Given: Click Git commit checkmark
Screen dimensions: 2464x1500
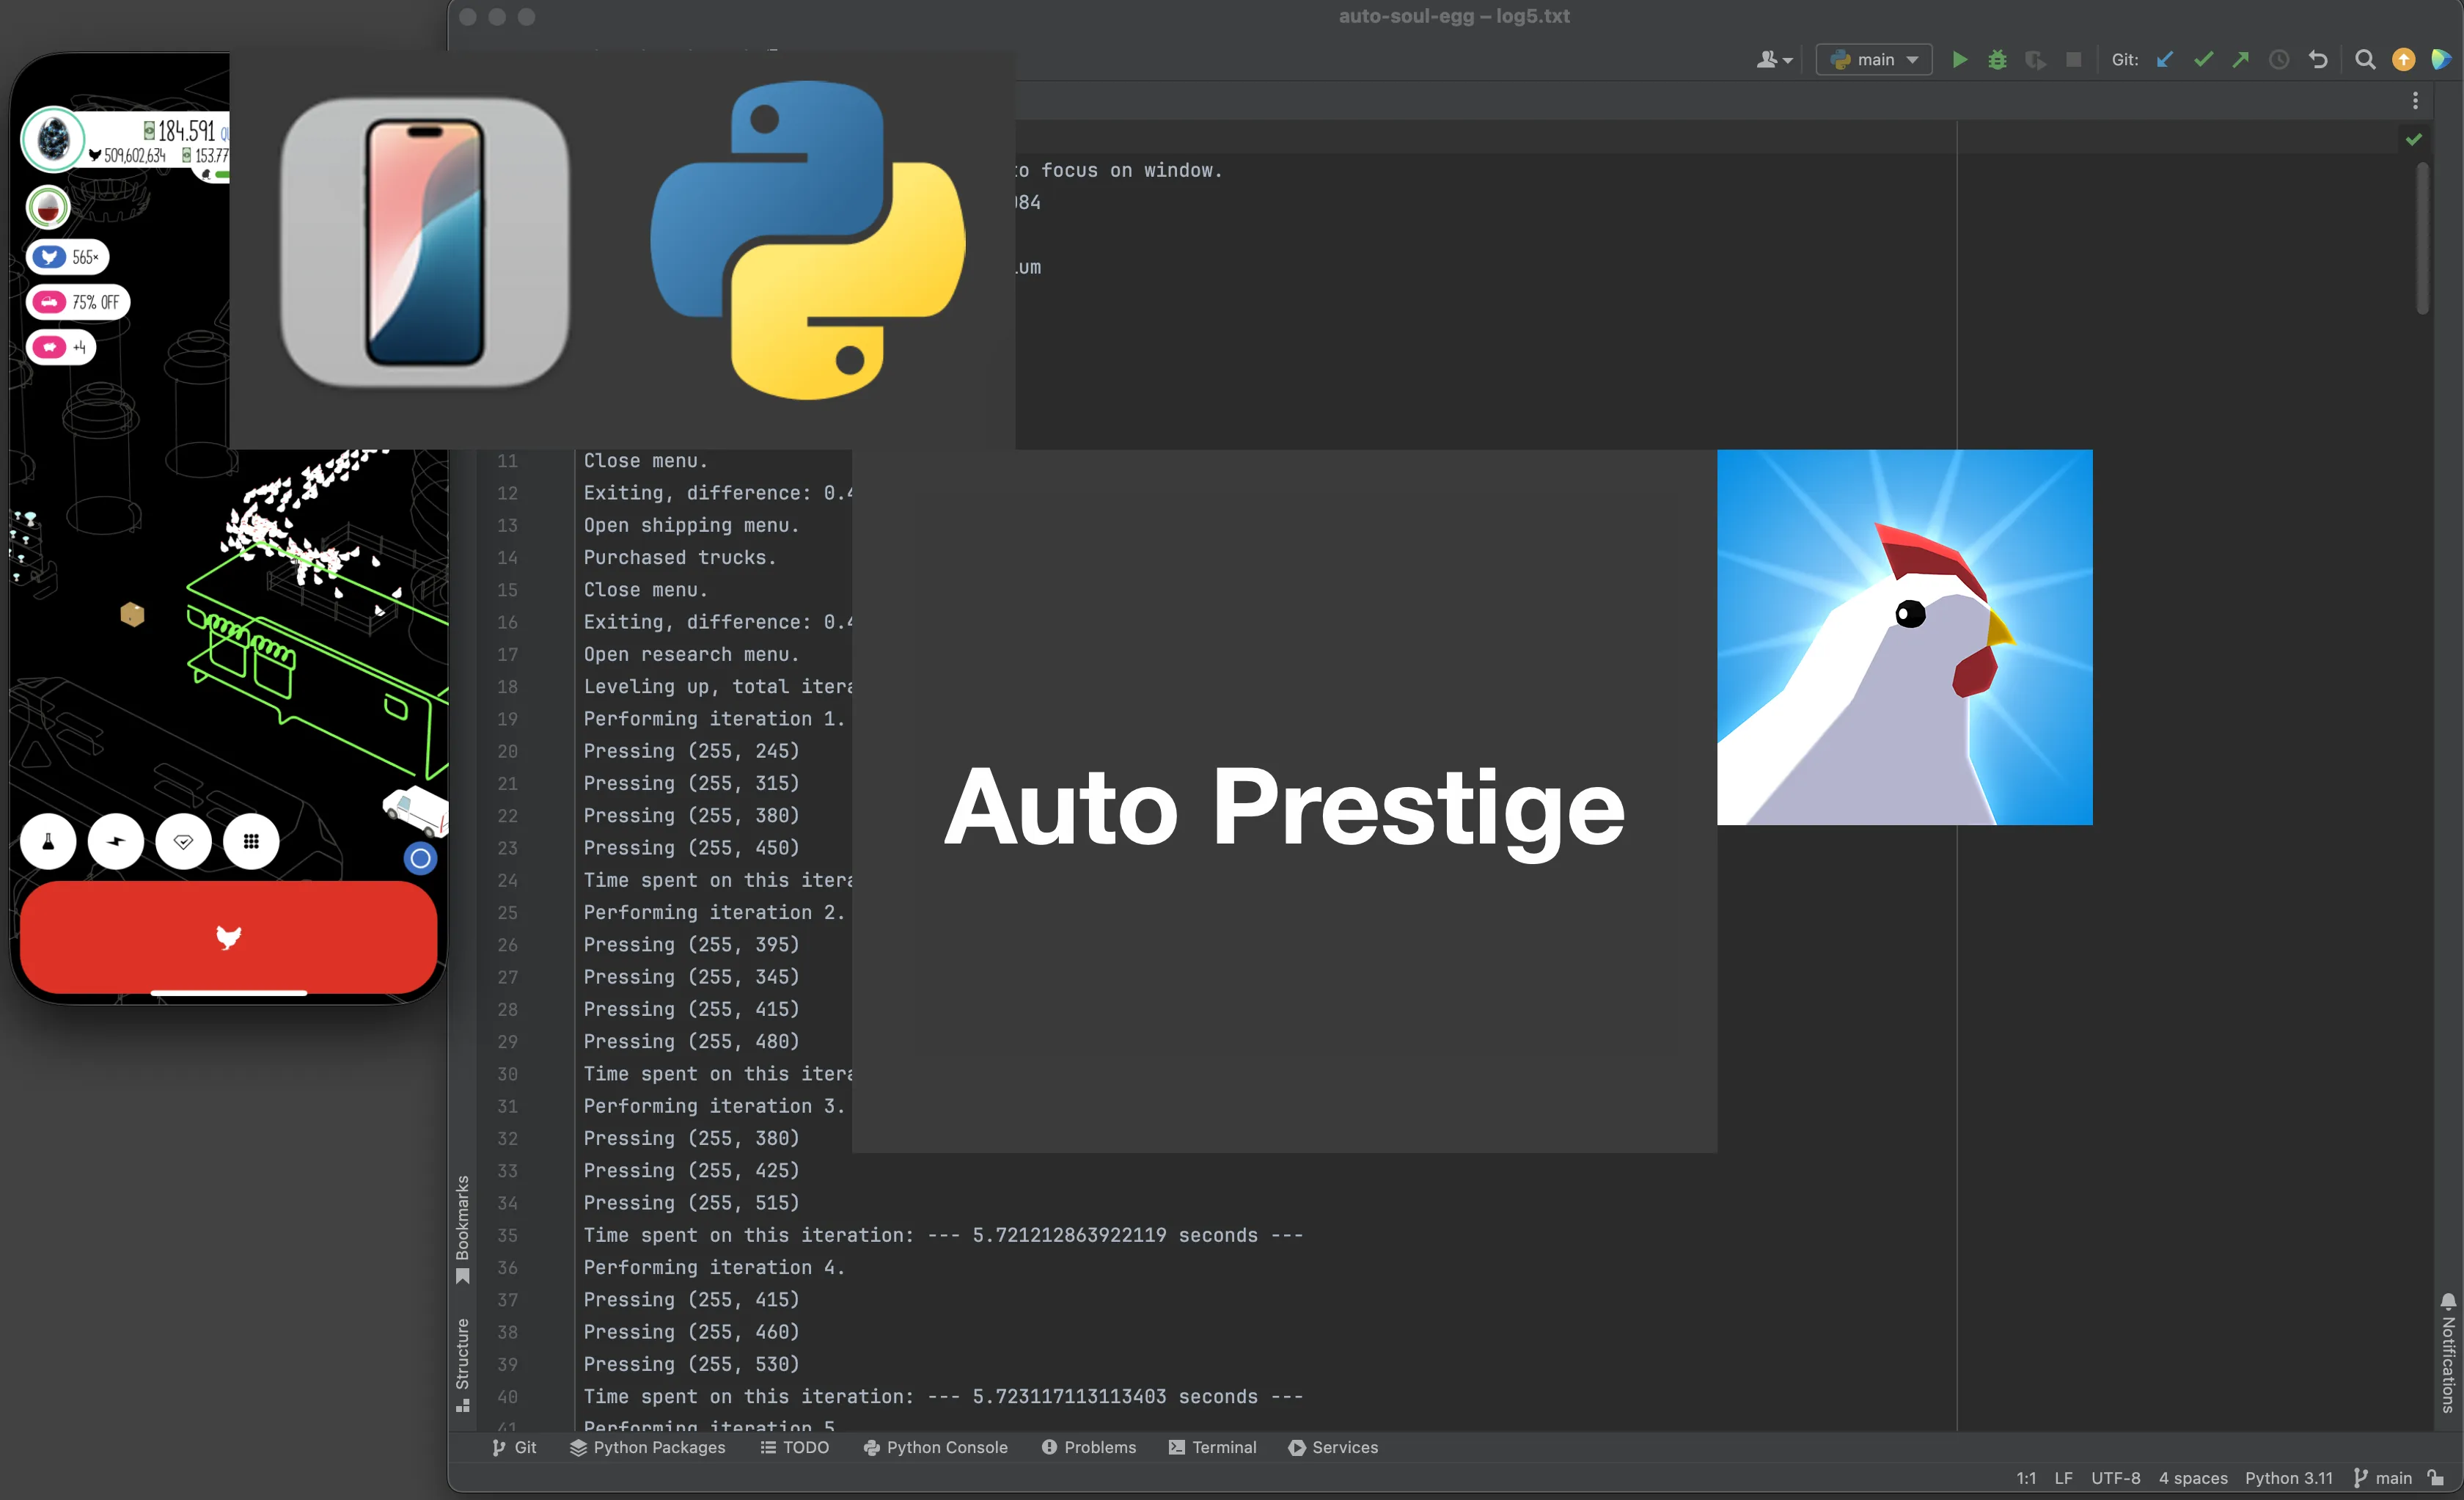Looking at the screenshot, I should [2203, 60].
